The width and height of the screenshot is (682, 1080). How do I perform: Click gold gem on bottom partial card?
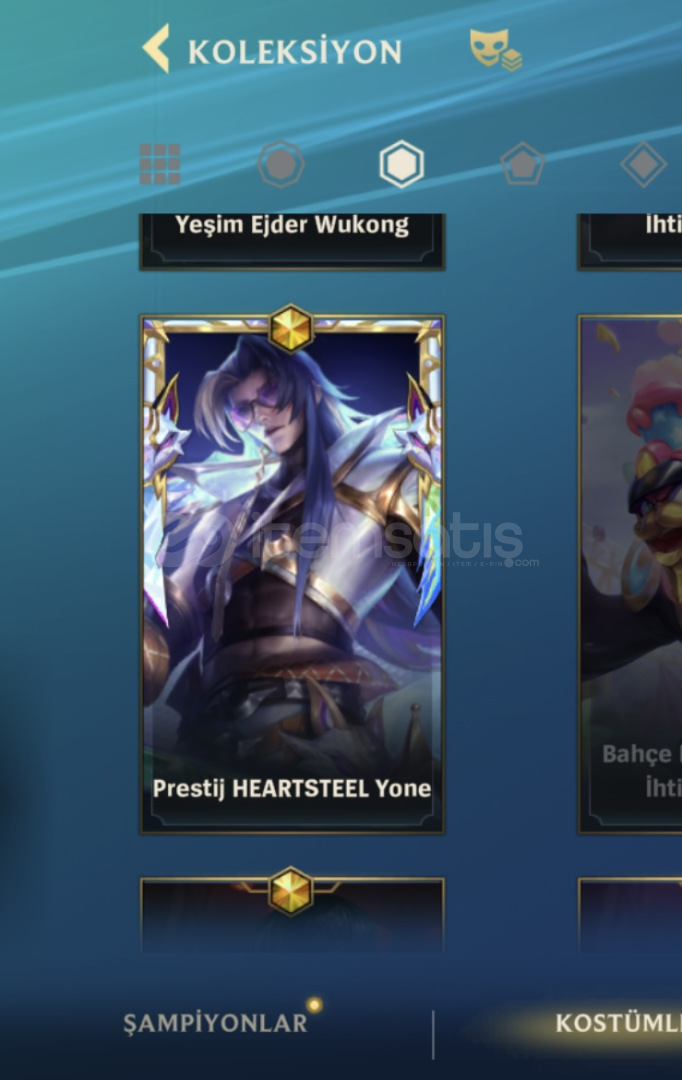point(291,891)
